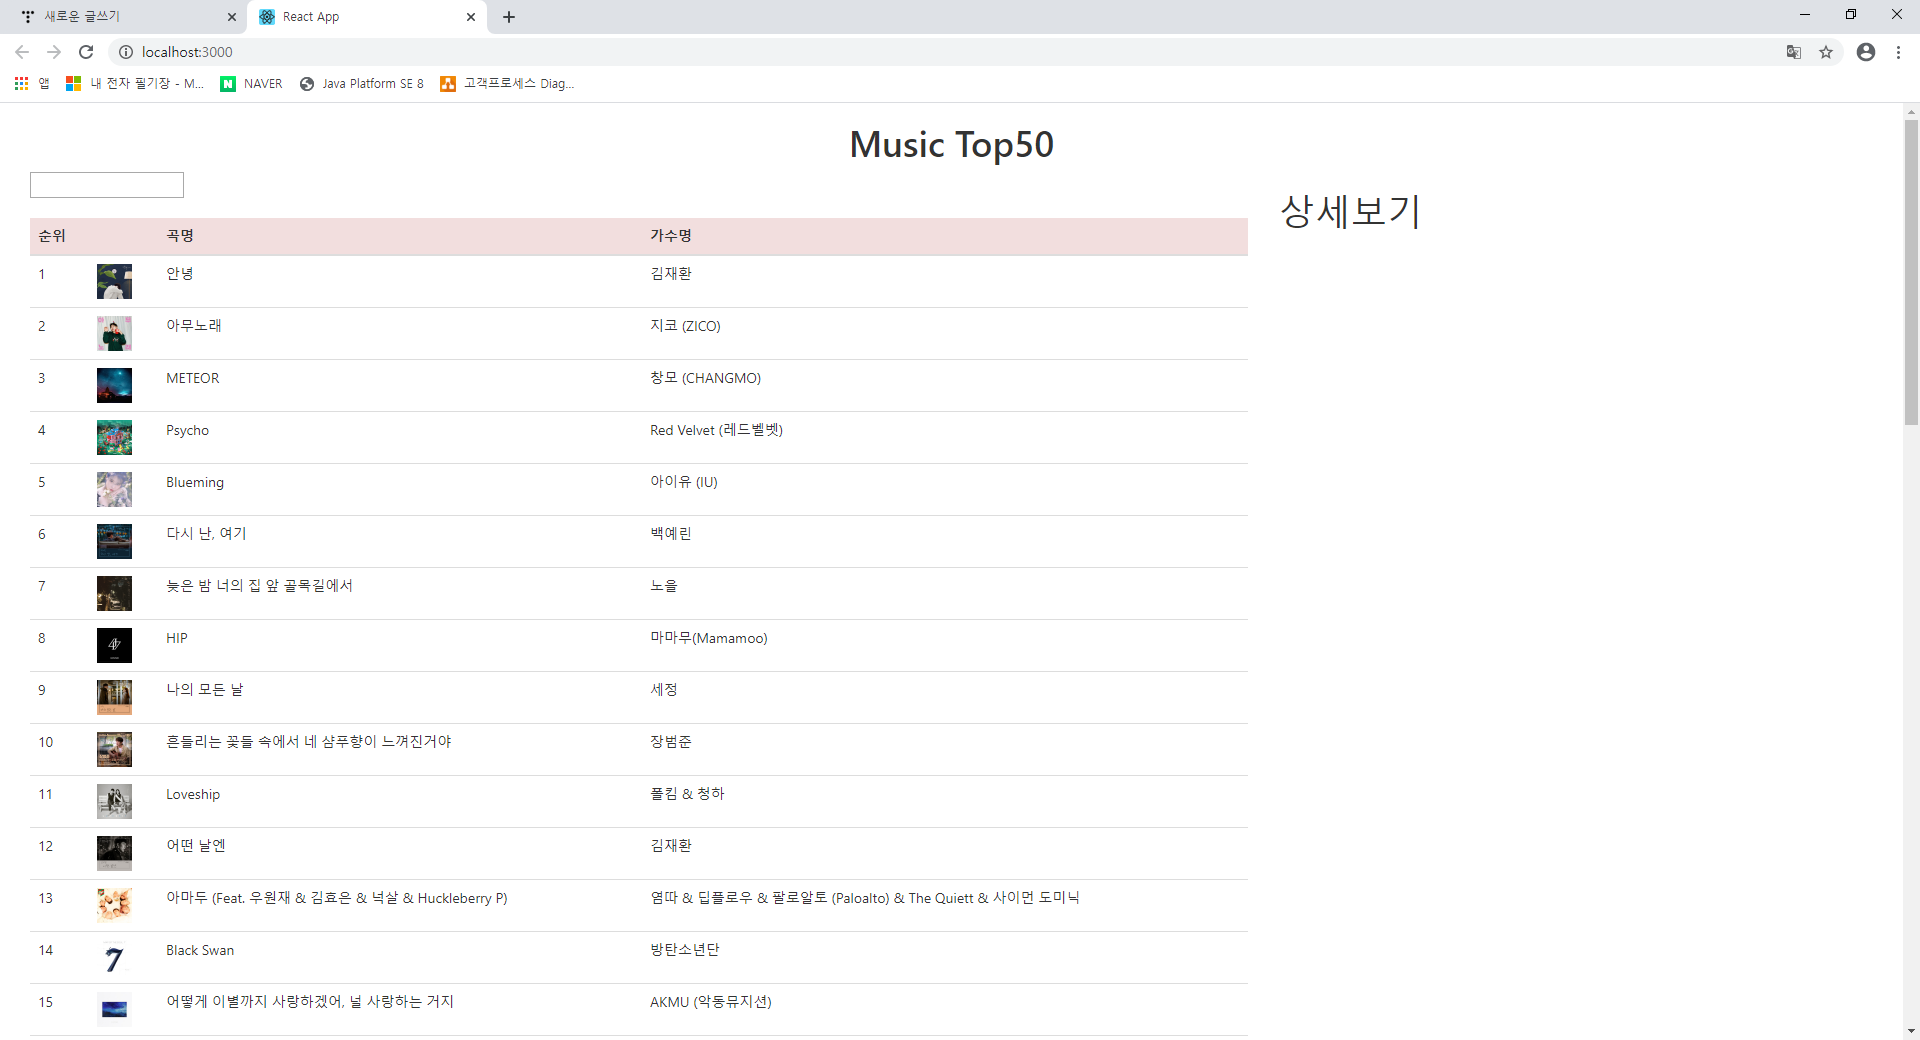This screenshot has height=1040, width=1920.
Task: Click the 순위 column header
Action: click(52, 236)
